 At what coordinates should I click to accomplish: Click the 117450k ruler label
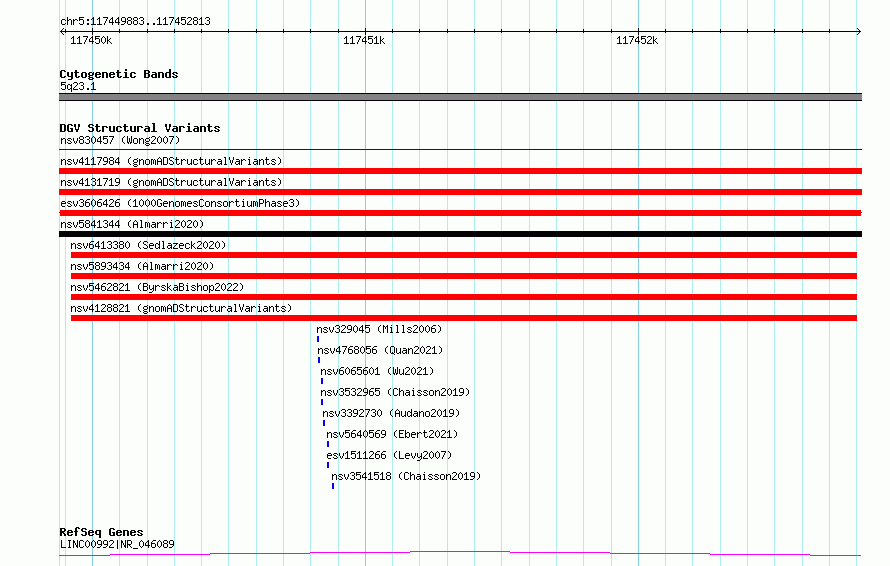click(x=91, y=40)
